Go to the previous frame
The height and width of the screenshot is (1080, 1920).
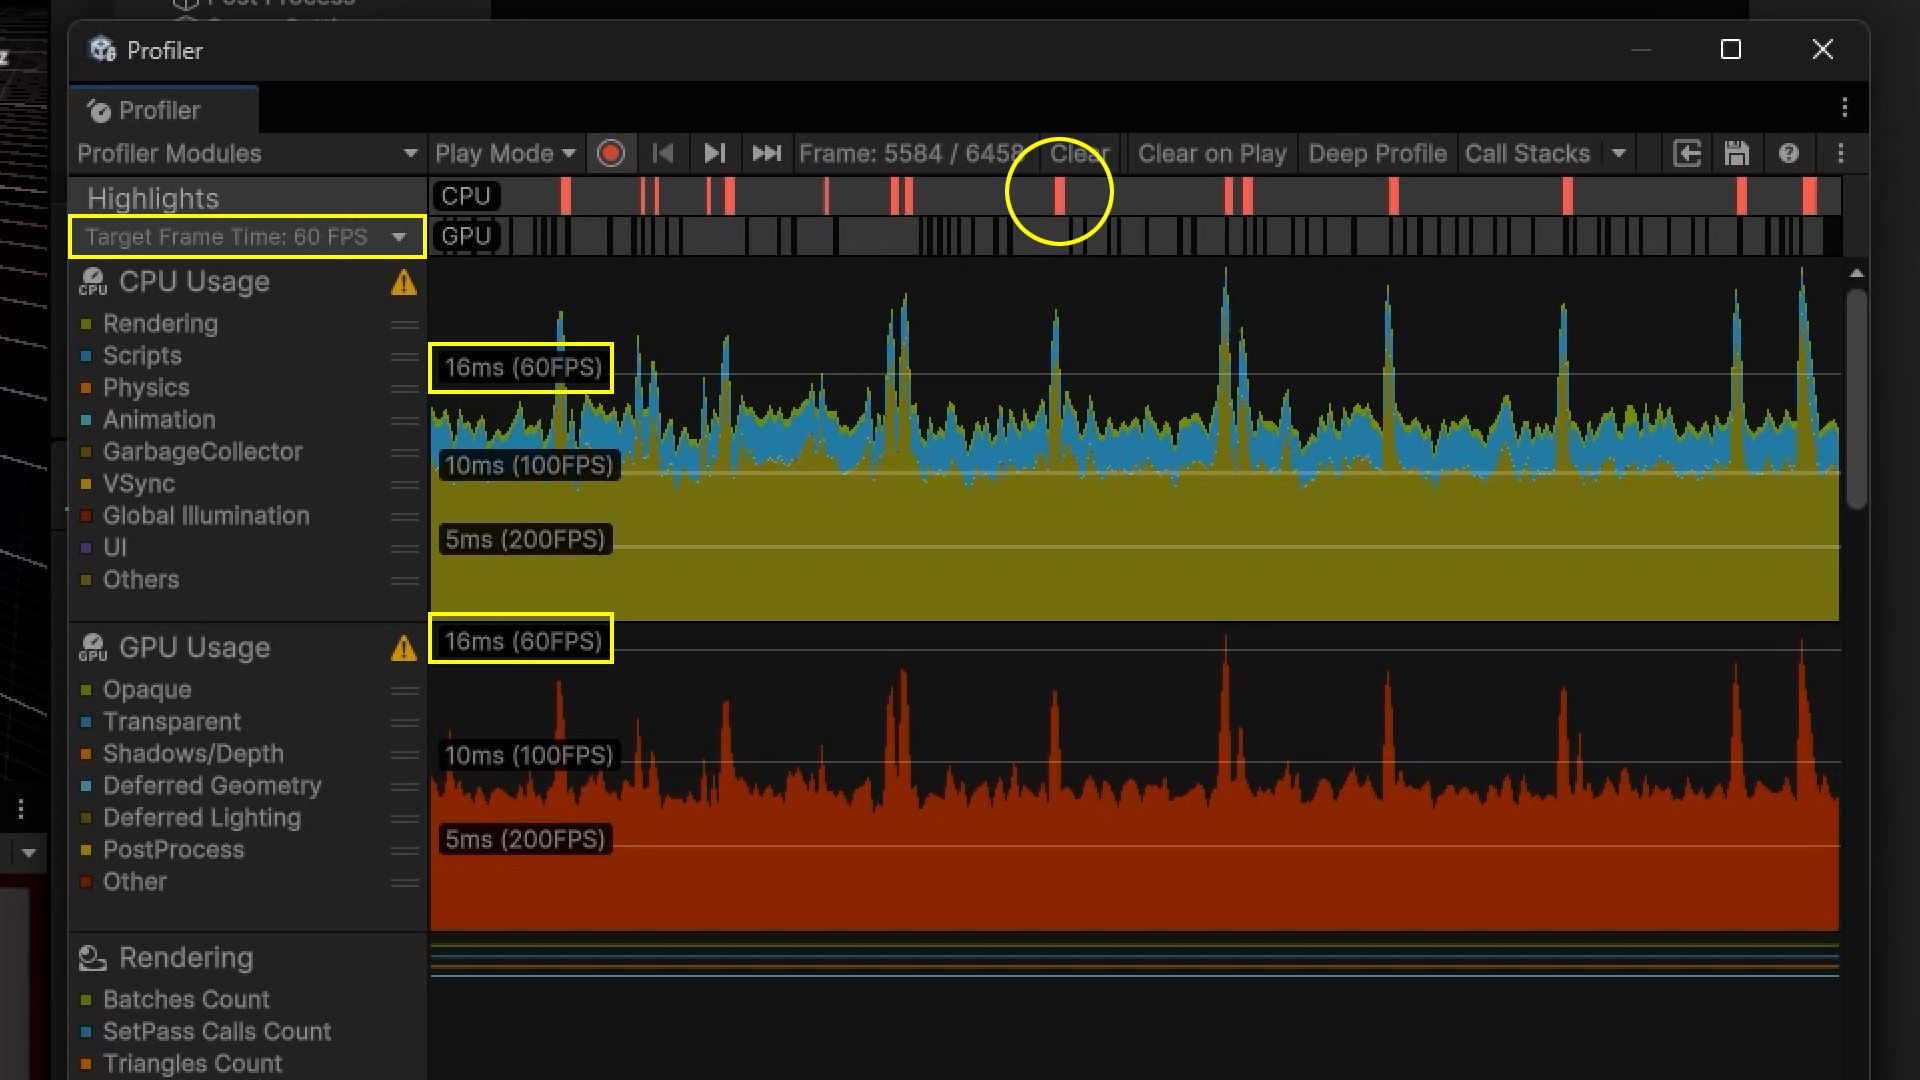pyautogui.click(x=662, y=154)
